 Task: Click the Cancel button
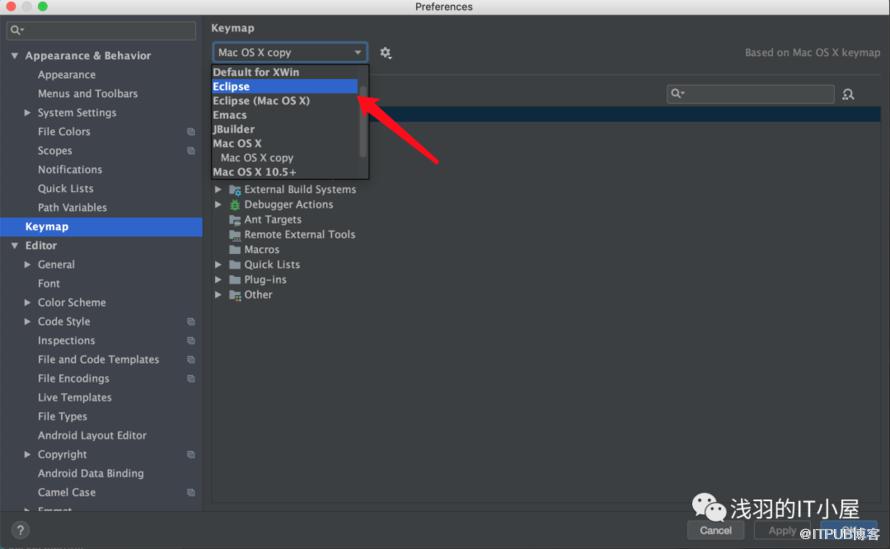716,530
